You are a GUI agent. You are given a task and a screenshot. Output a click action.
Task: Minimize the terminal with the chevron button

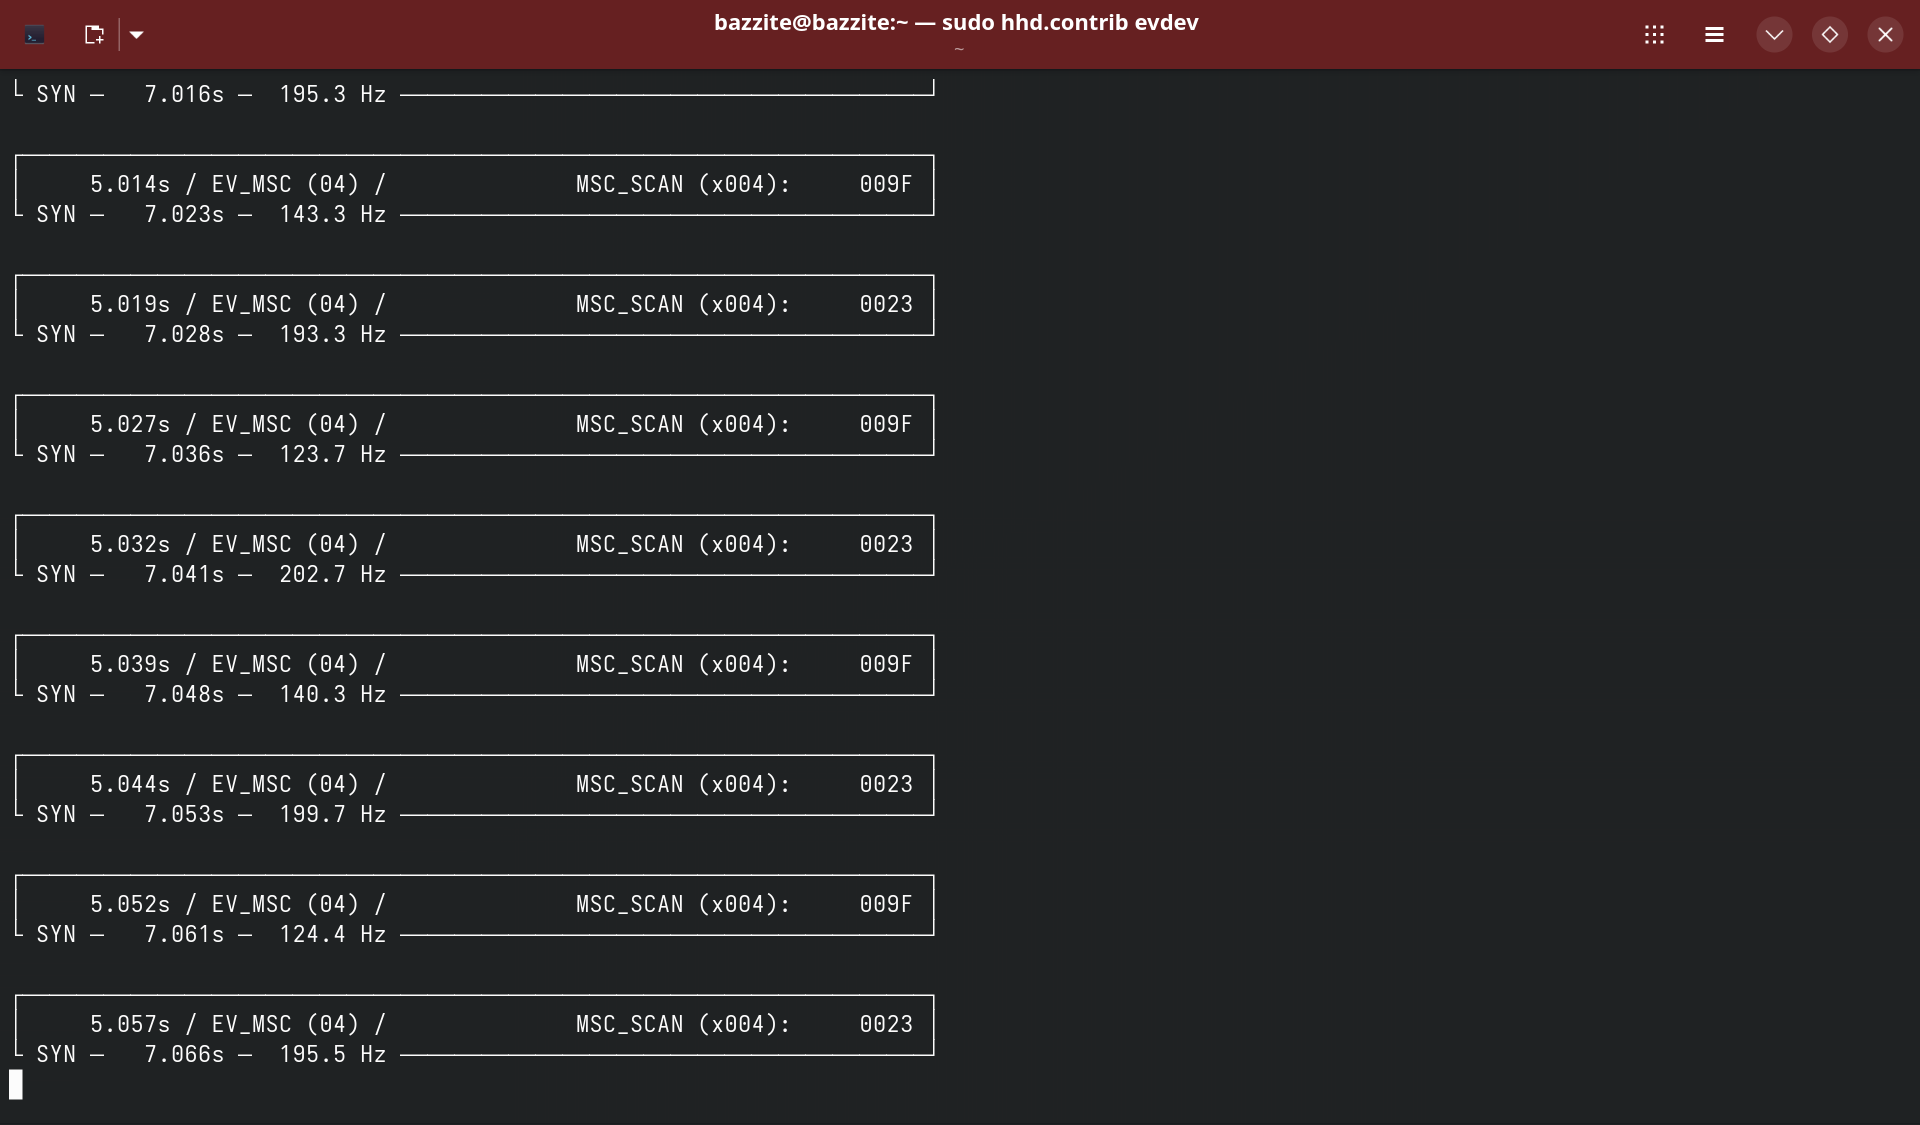[x=1774, y=35]
